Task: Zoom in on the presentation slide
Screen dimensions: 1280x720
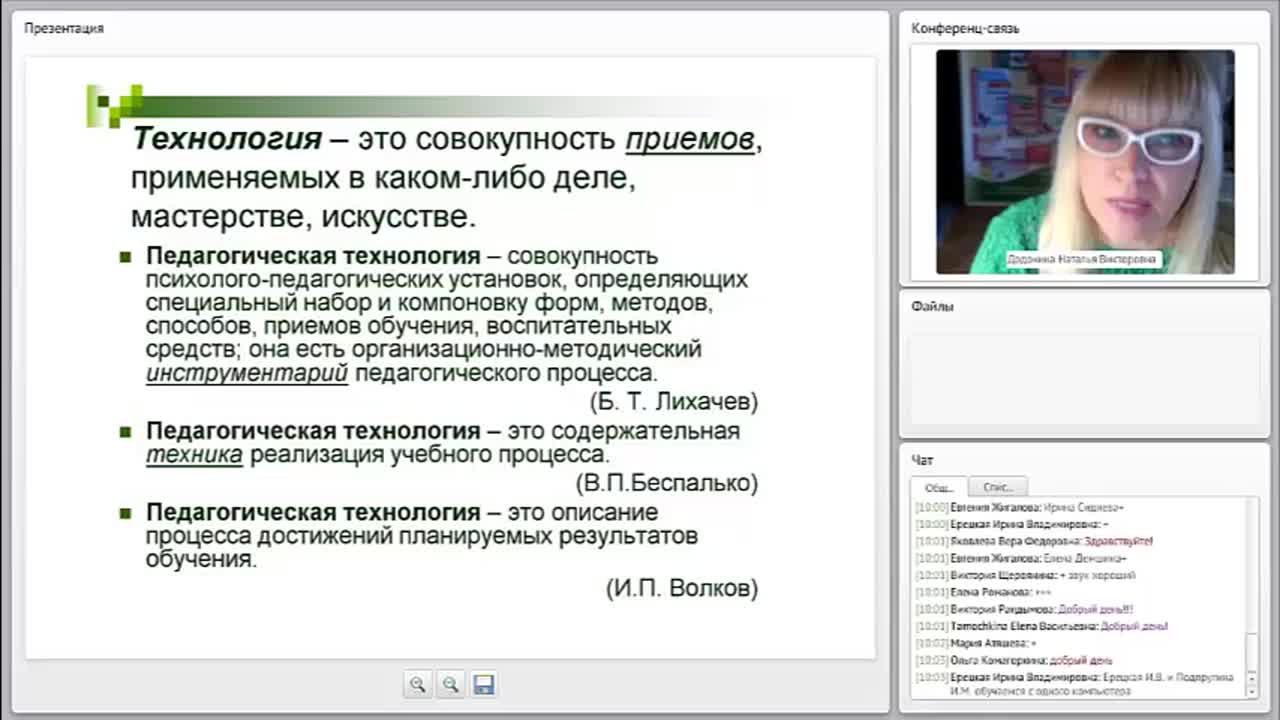Action: [417, 684]
